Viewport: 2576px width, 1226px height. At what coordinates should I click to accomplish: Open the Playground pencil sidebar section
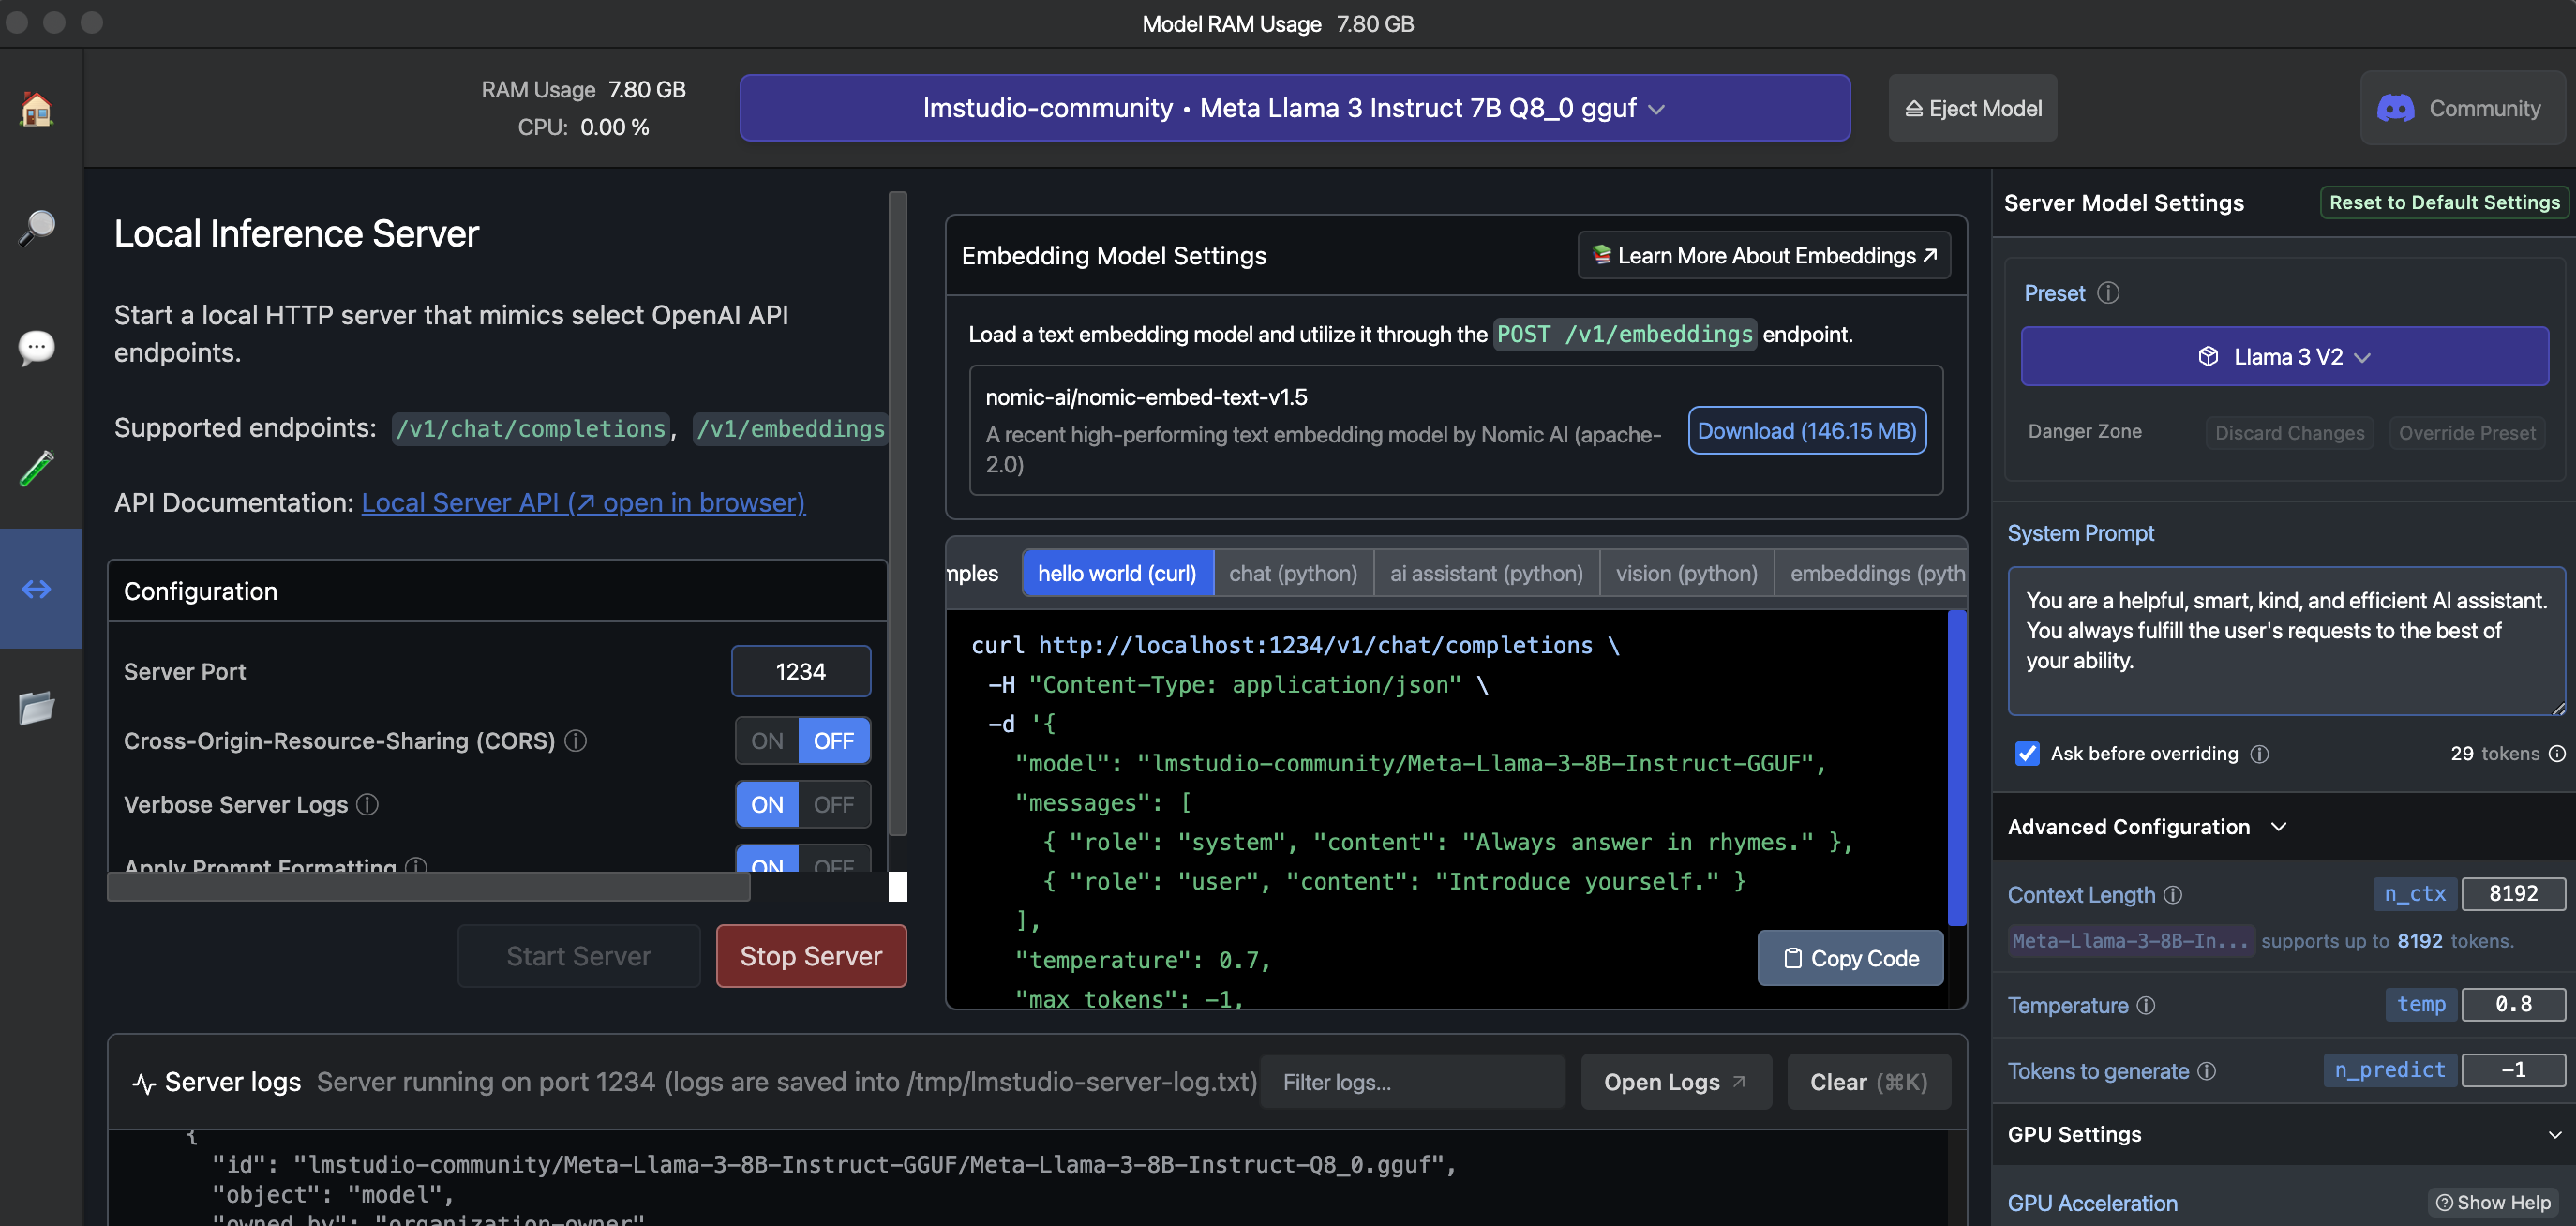(37, 468)
